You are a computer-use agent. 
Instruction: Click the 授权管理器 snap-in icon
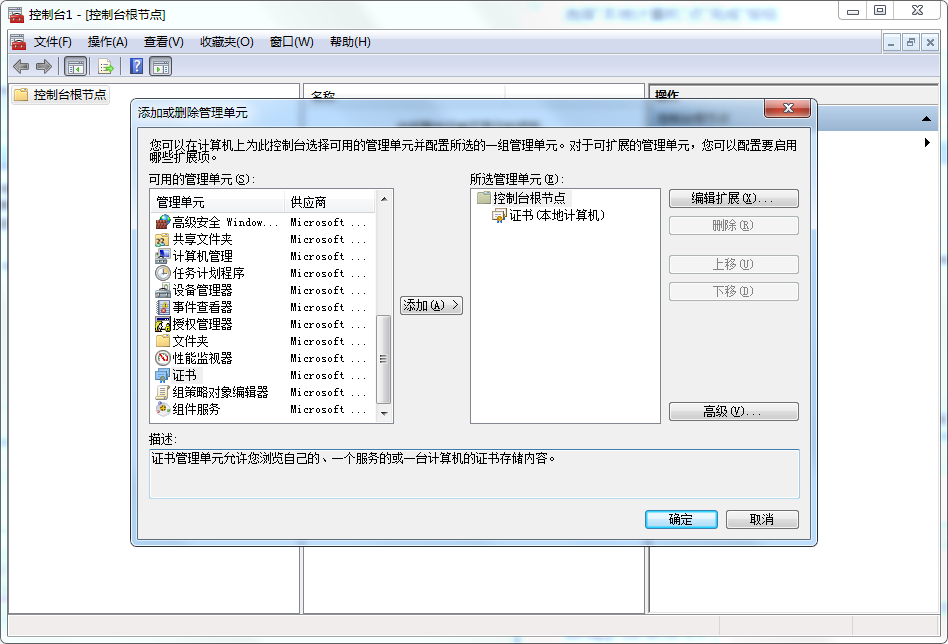[163, 324]
